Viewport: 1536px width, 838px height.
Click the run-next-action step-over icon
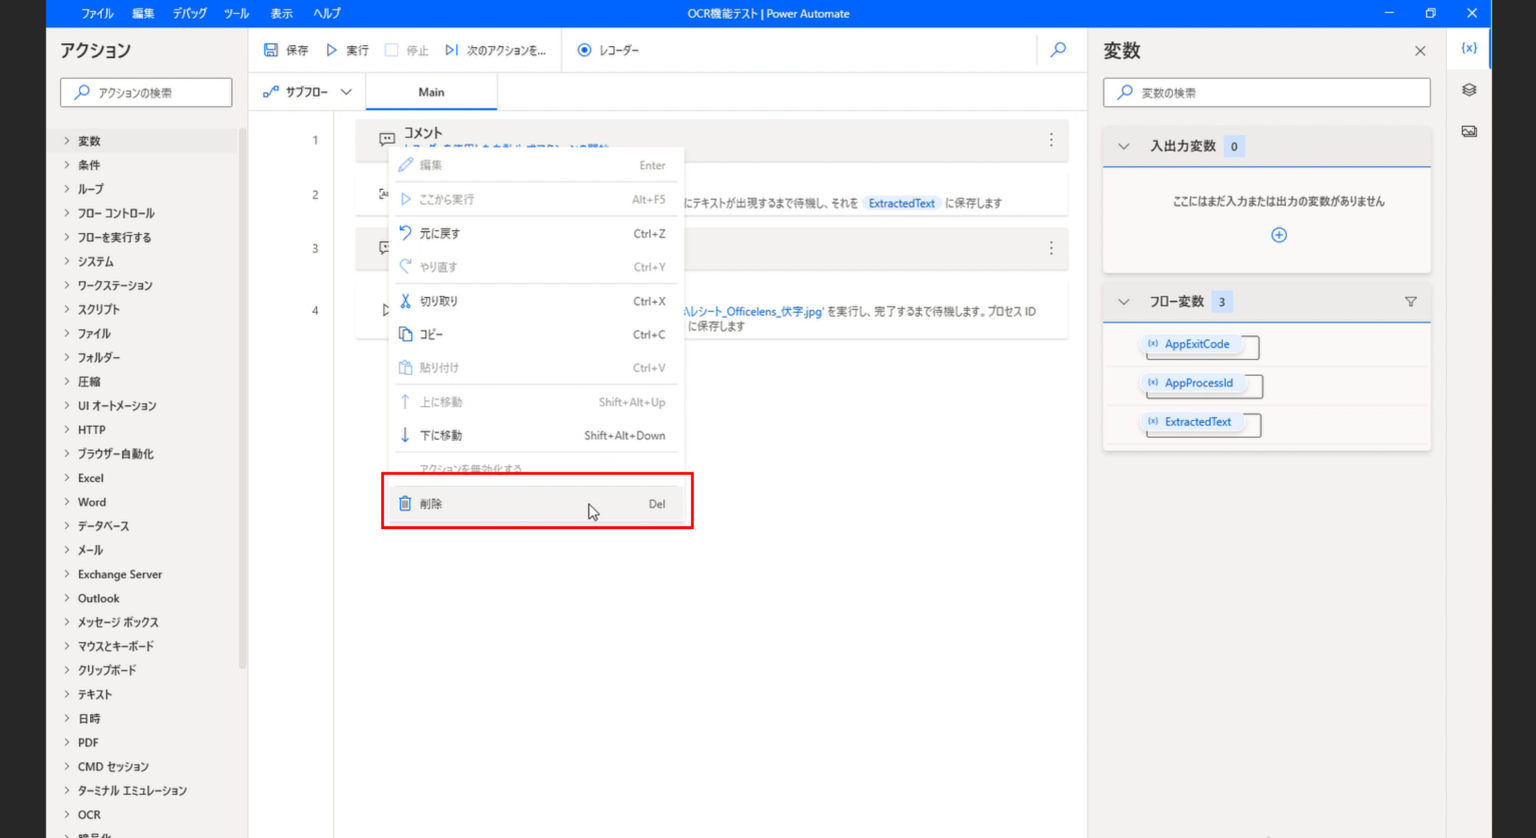click(x=452, y=50)
